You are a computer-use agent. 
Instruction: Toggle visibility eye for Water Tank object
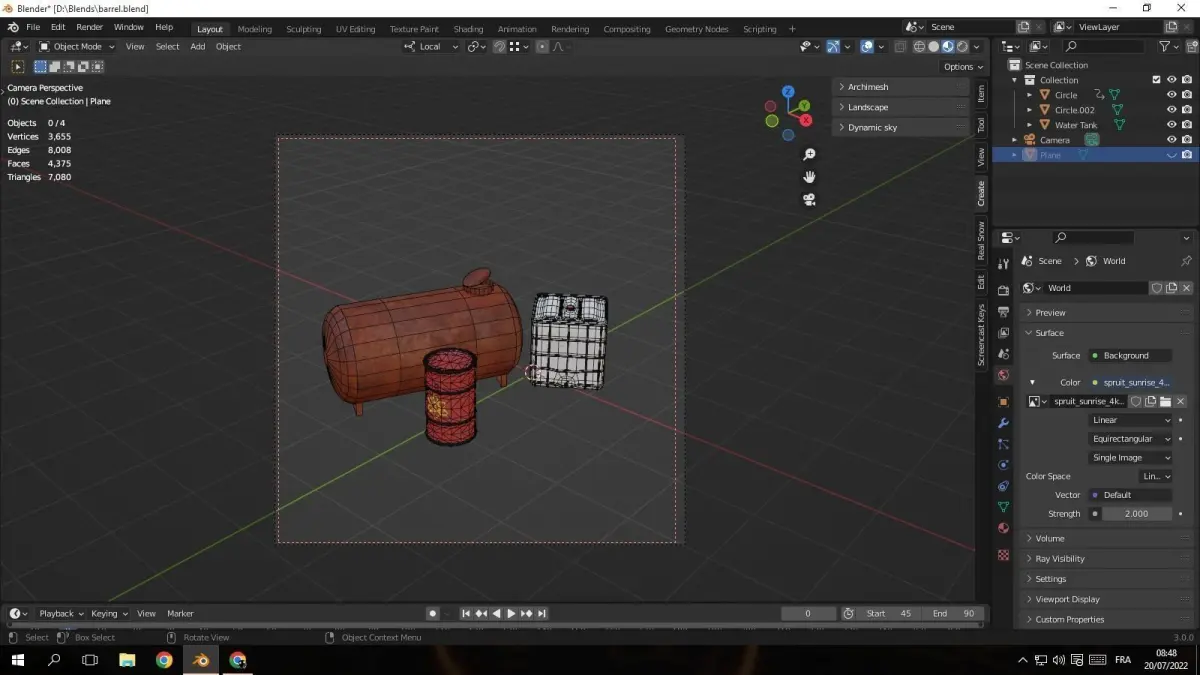tap(1172, 125)
